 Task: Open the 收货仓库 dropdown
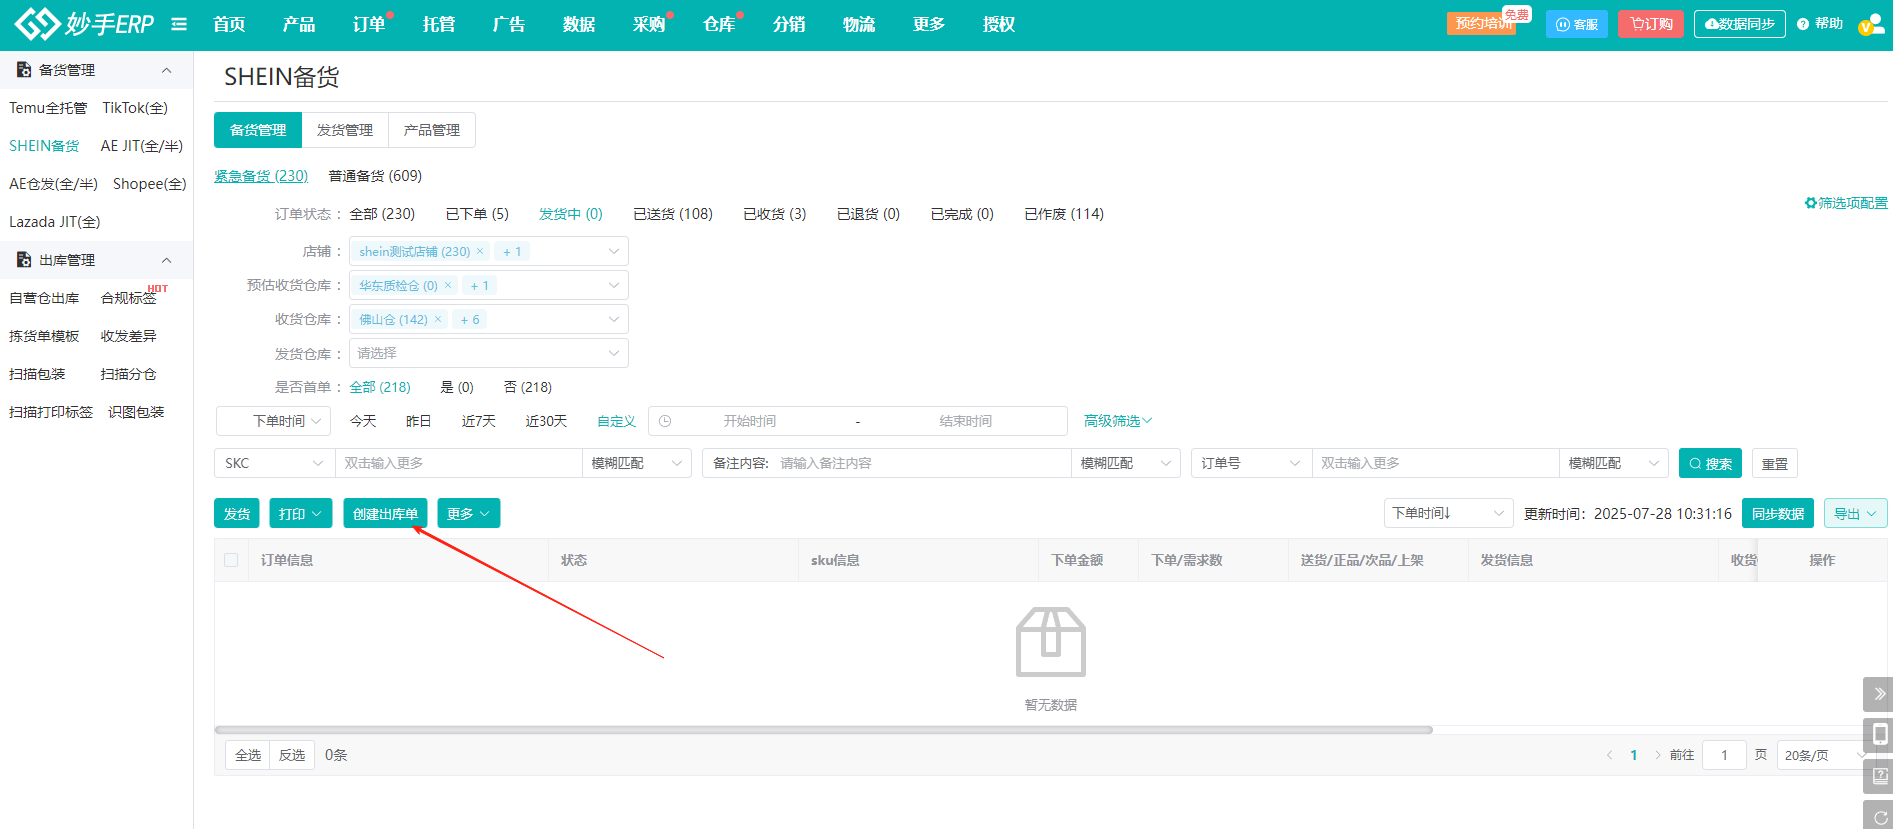click(489, 319)
